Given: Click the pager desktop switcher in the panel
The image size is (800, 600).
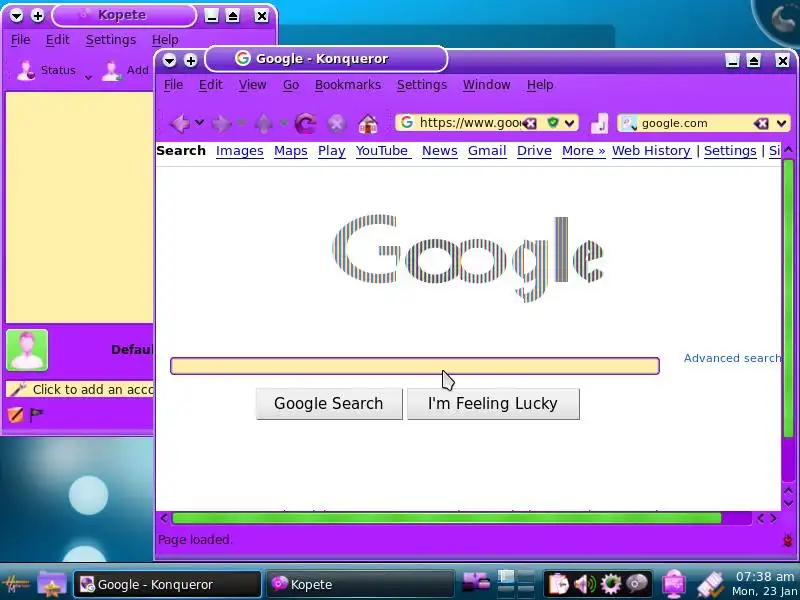Looking at the screenshot, I should click(516, 584).
